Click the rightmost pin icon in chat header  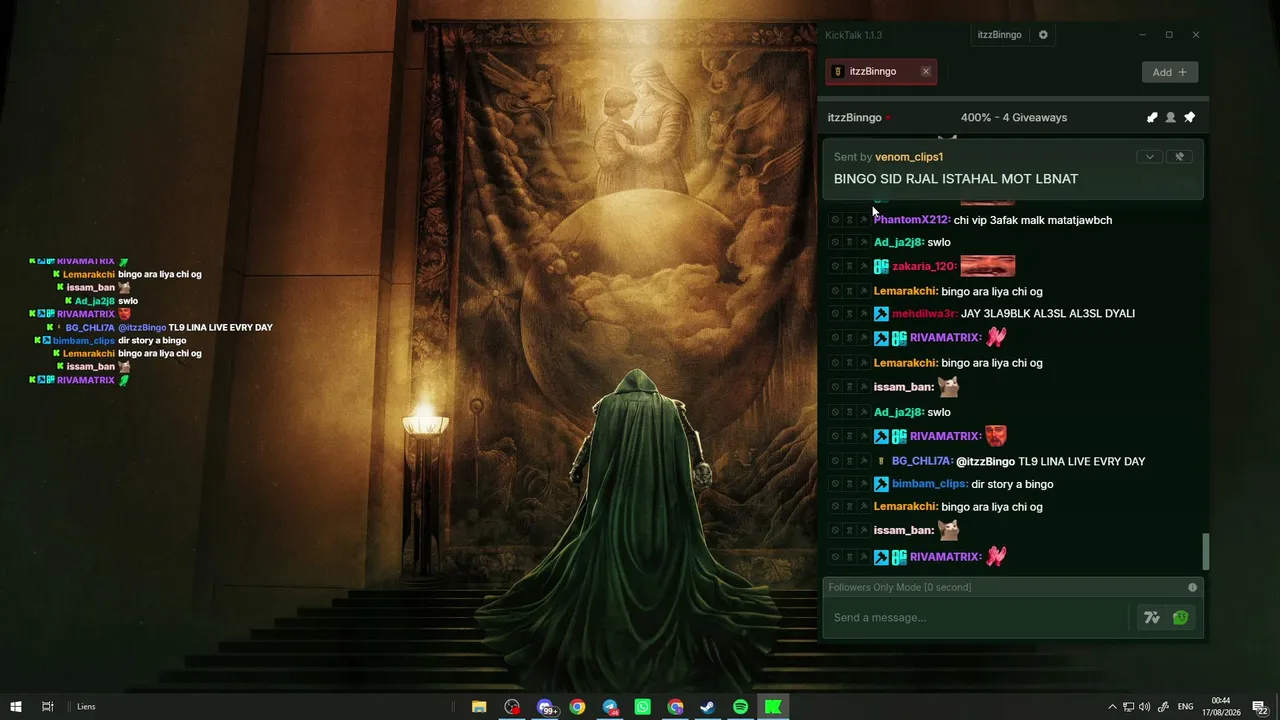pos(1189,118)
